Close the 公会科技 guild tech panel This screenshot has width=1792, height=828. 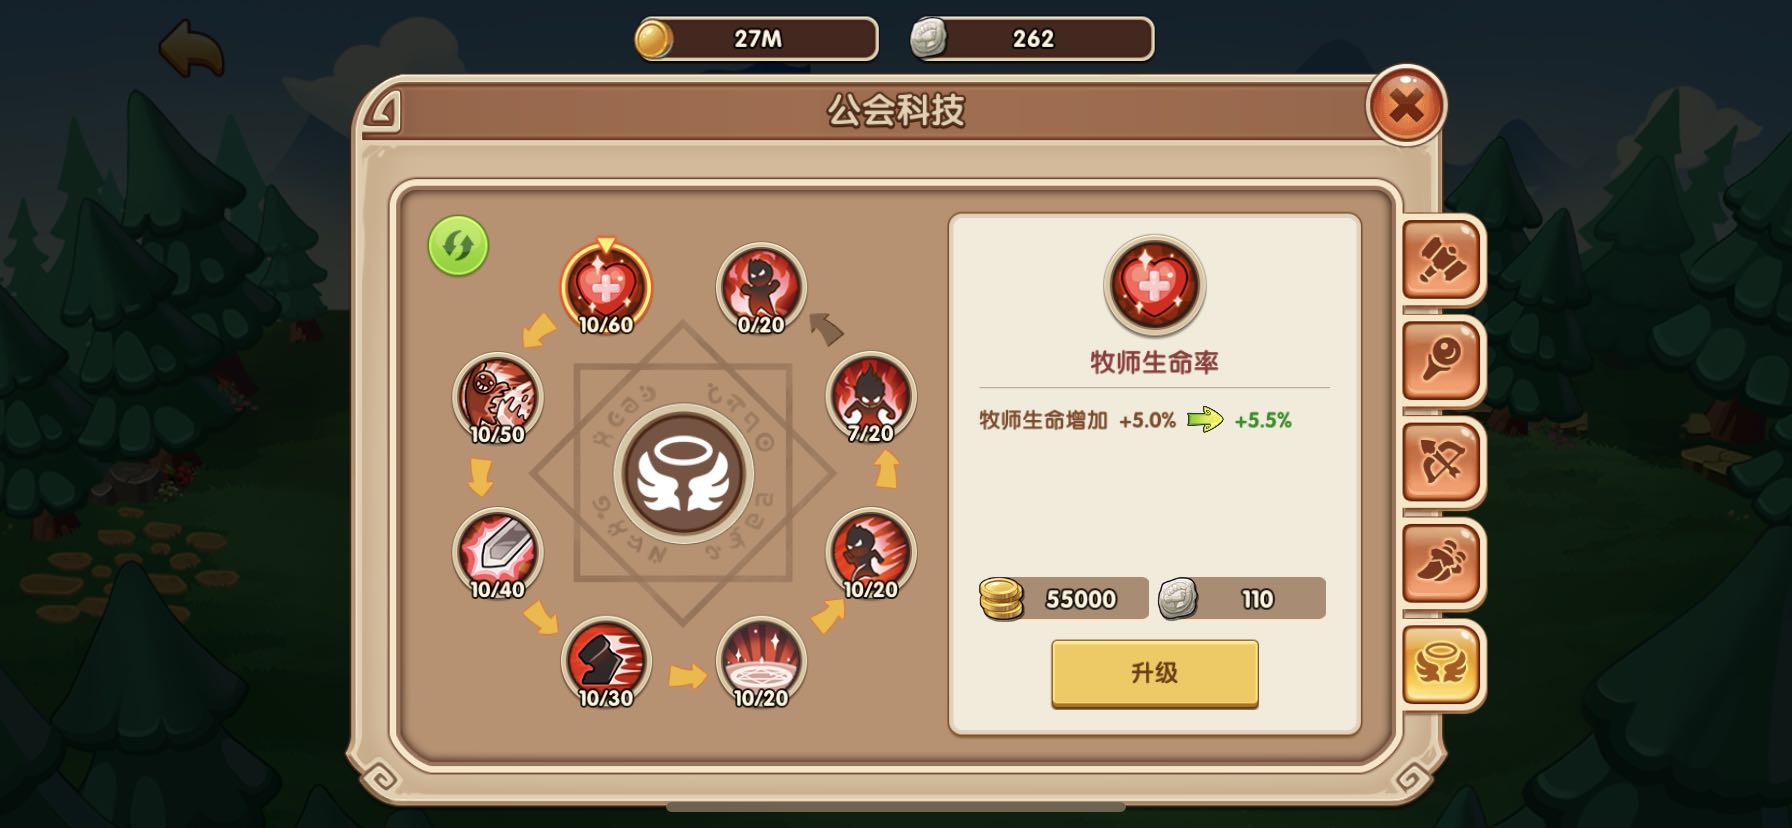tap(1406, 105)
